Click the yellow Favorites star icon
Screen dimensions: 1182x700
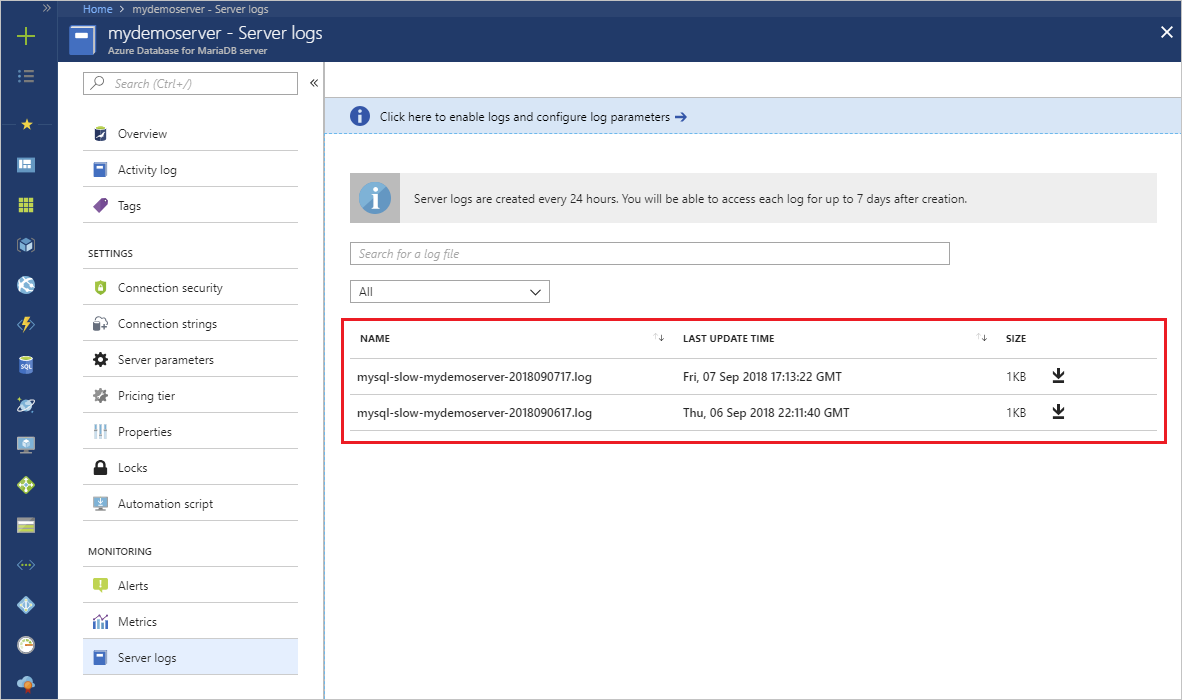(26, 124)
